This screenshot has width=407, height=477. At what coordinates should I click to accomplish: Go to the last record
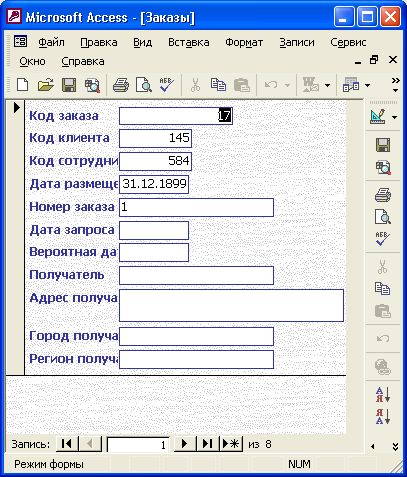[x=208, y=444]
